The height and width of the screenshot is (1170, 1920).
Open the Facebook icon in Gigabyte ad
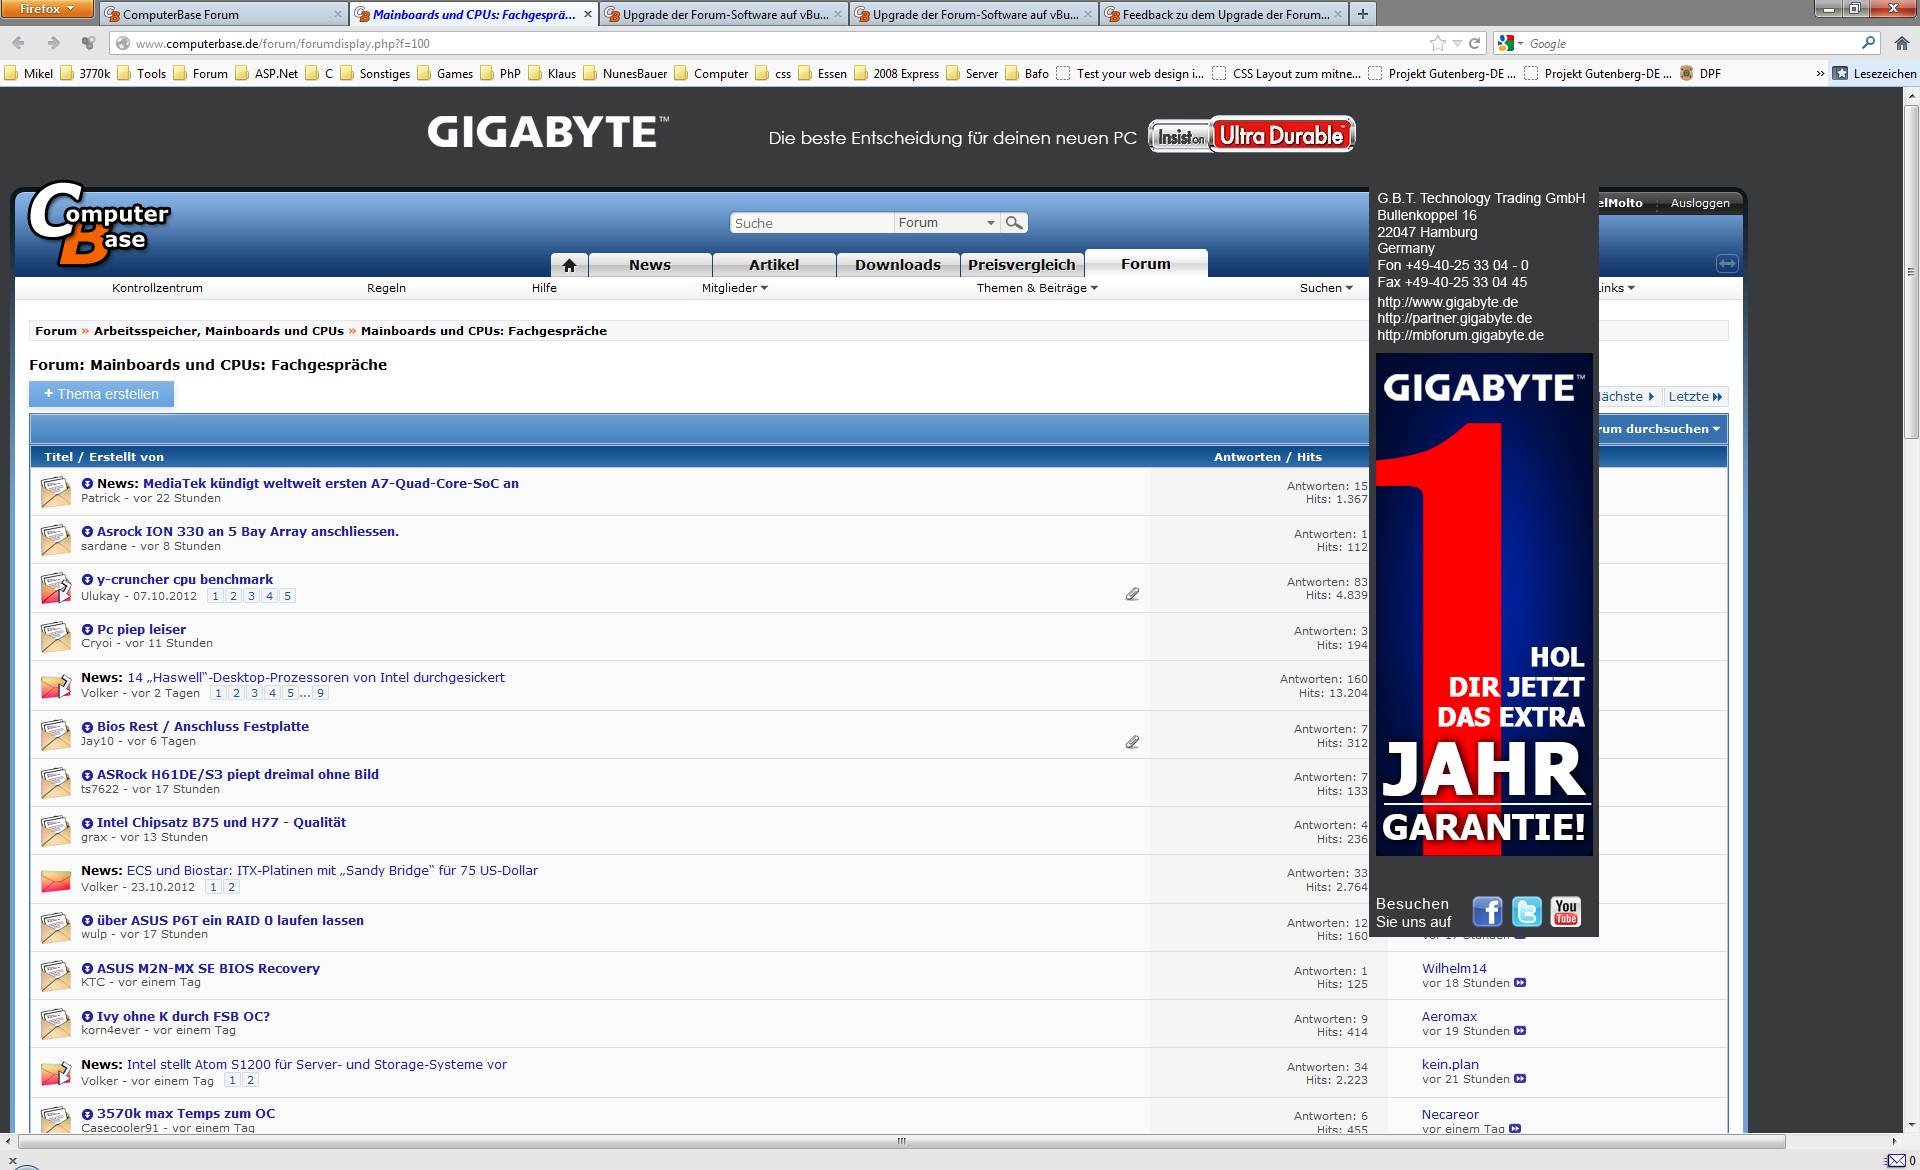[1487, 911]
